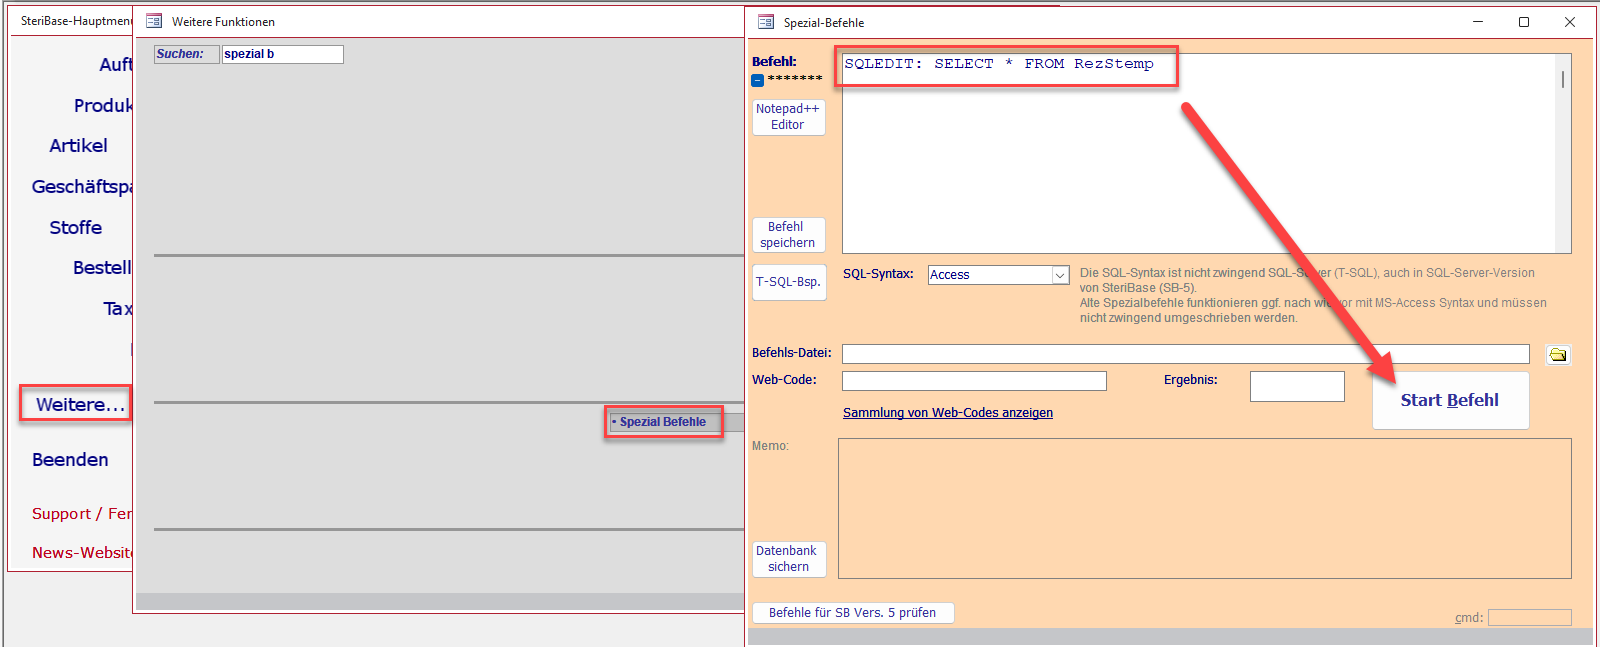Click Weitere Funktionen window title icon

coord(154,21)
